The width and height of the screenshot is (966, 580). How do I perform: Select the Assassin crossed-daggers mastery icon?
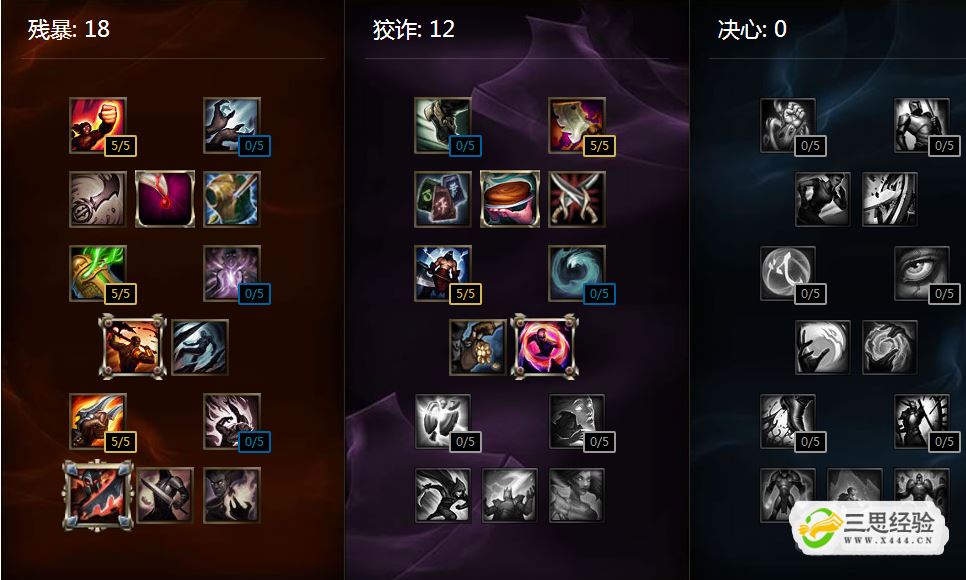[x=577, y=199]
